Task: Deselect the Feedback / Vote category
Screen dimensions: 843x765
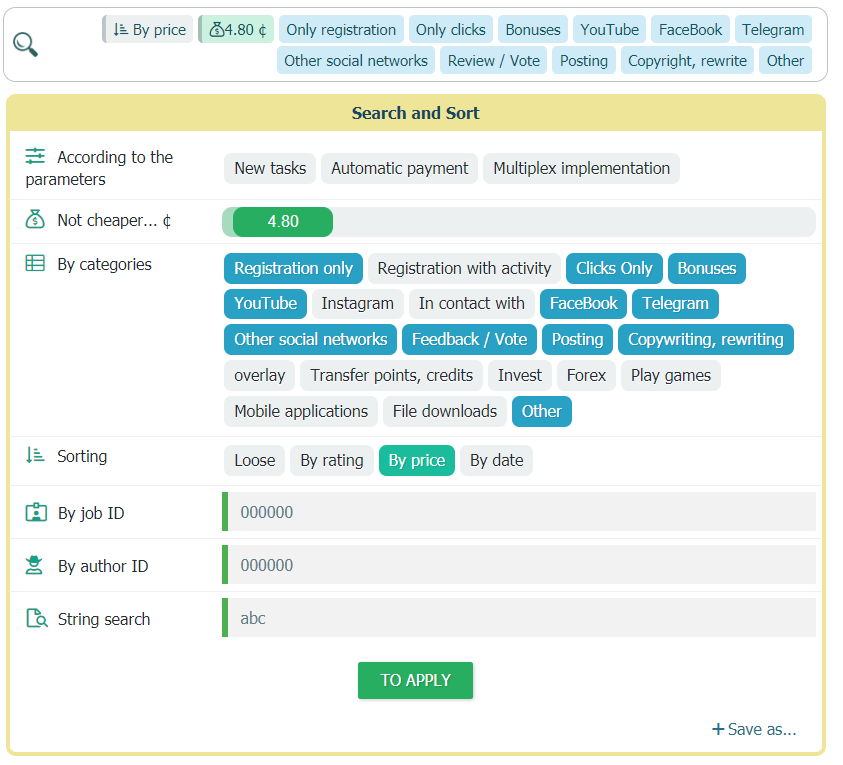Action: pyautogui.click(x=469, y=340)
